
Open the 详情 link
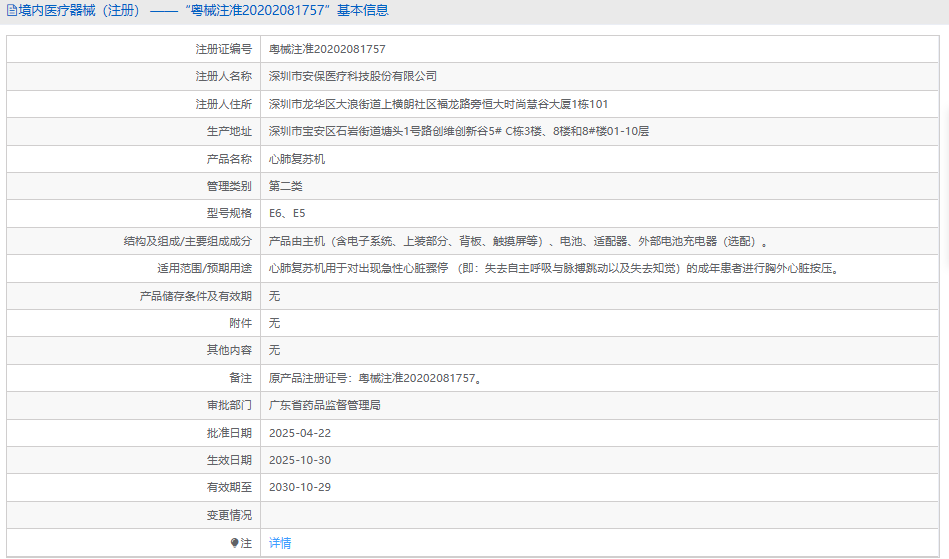click(280, 543)
